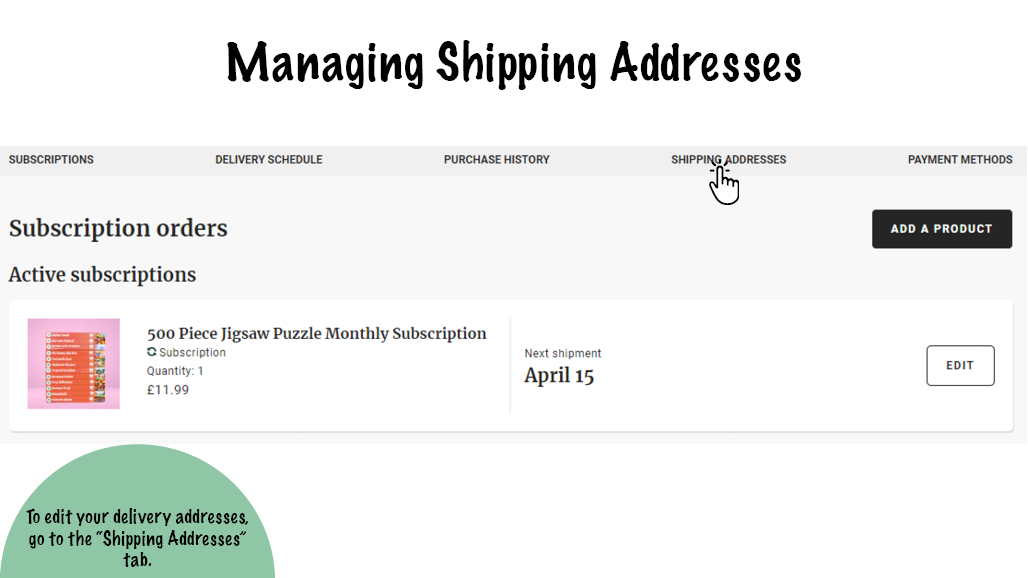1028x578 pixels.
Task: Click the recurring subscription arrows icon
Action: 152,352
